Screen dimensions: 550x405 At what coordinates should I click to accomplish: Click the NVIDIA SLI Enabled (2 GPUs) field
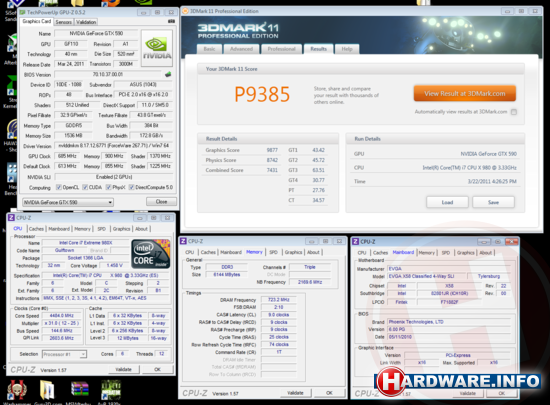click(x=114, y=177)
